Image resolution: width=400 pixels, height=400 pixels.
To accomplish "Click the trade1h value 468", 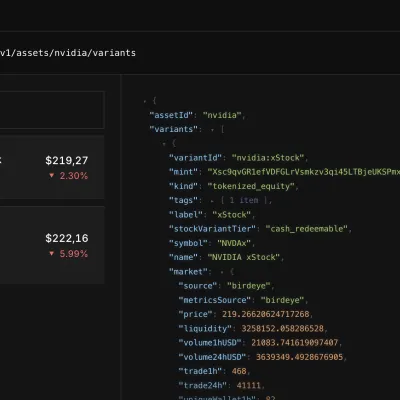I will tap(239, 371).
